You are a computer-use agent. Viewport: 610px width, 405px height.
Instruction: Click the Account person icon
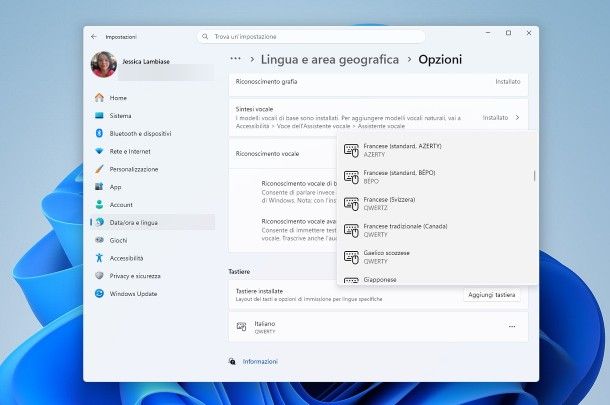point(100,205)
